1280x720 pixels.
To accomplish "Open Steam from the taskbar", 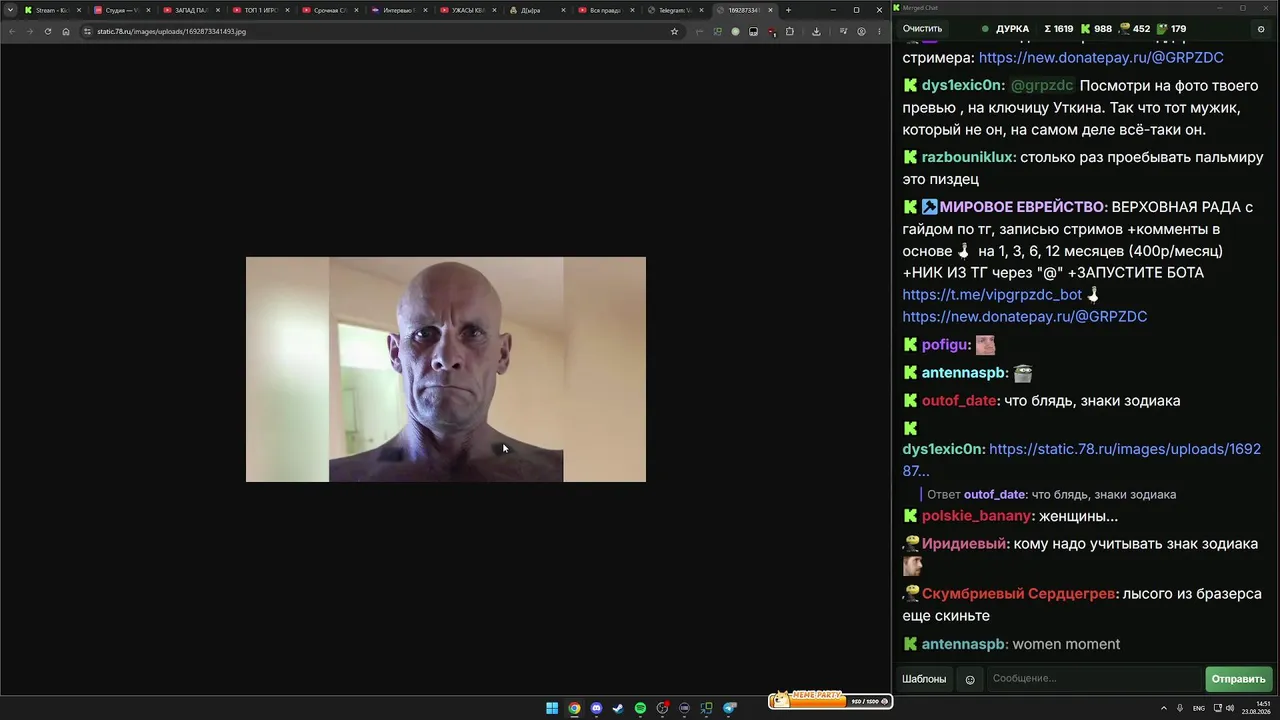I will [618, 708].
